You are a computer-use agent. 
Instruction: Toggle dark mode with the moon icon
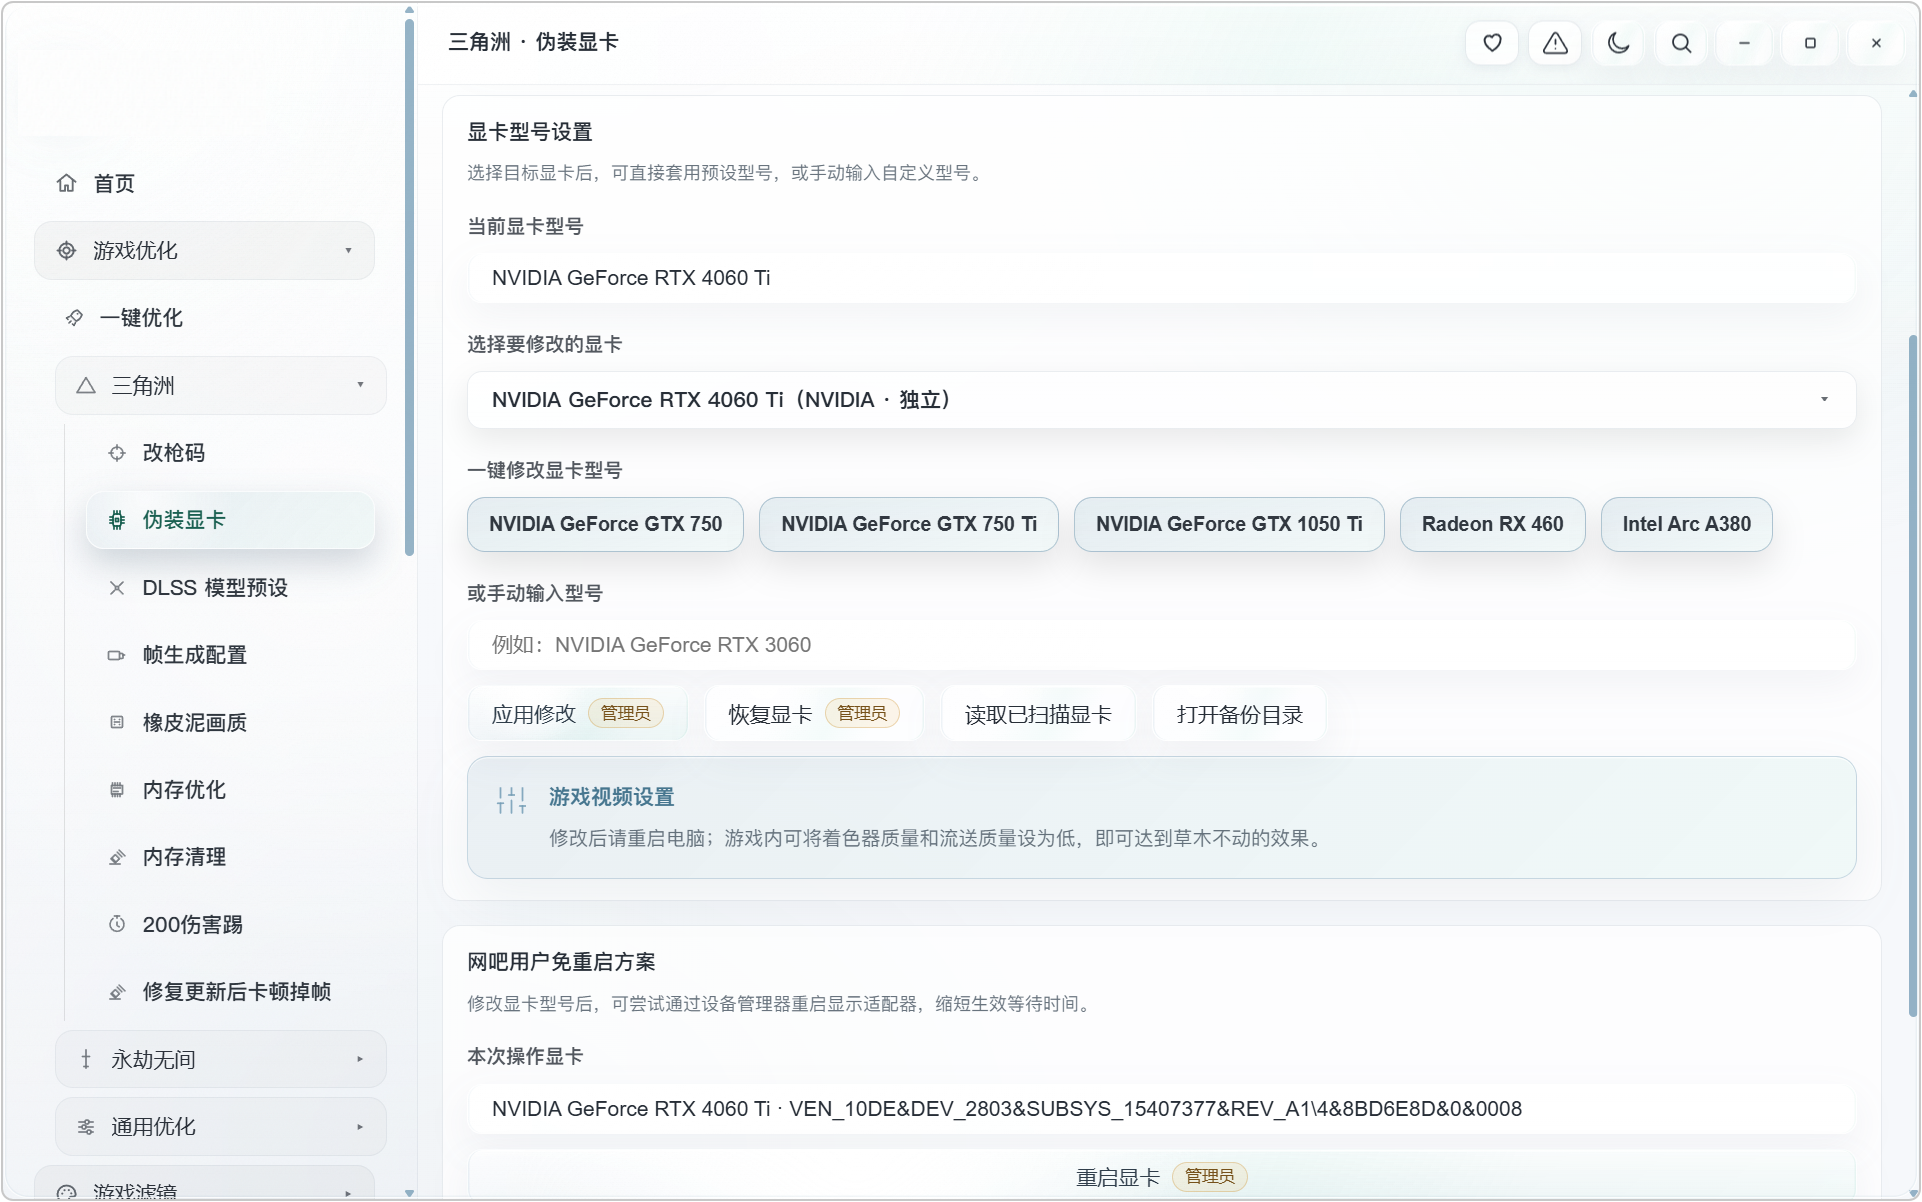click(x=1618, y=43)
